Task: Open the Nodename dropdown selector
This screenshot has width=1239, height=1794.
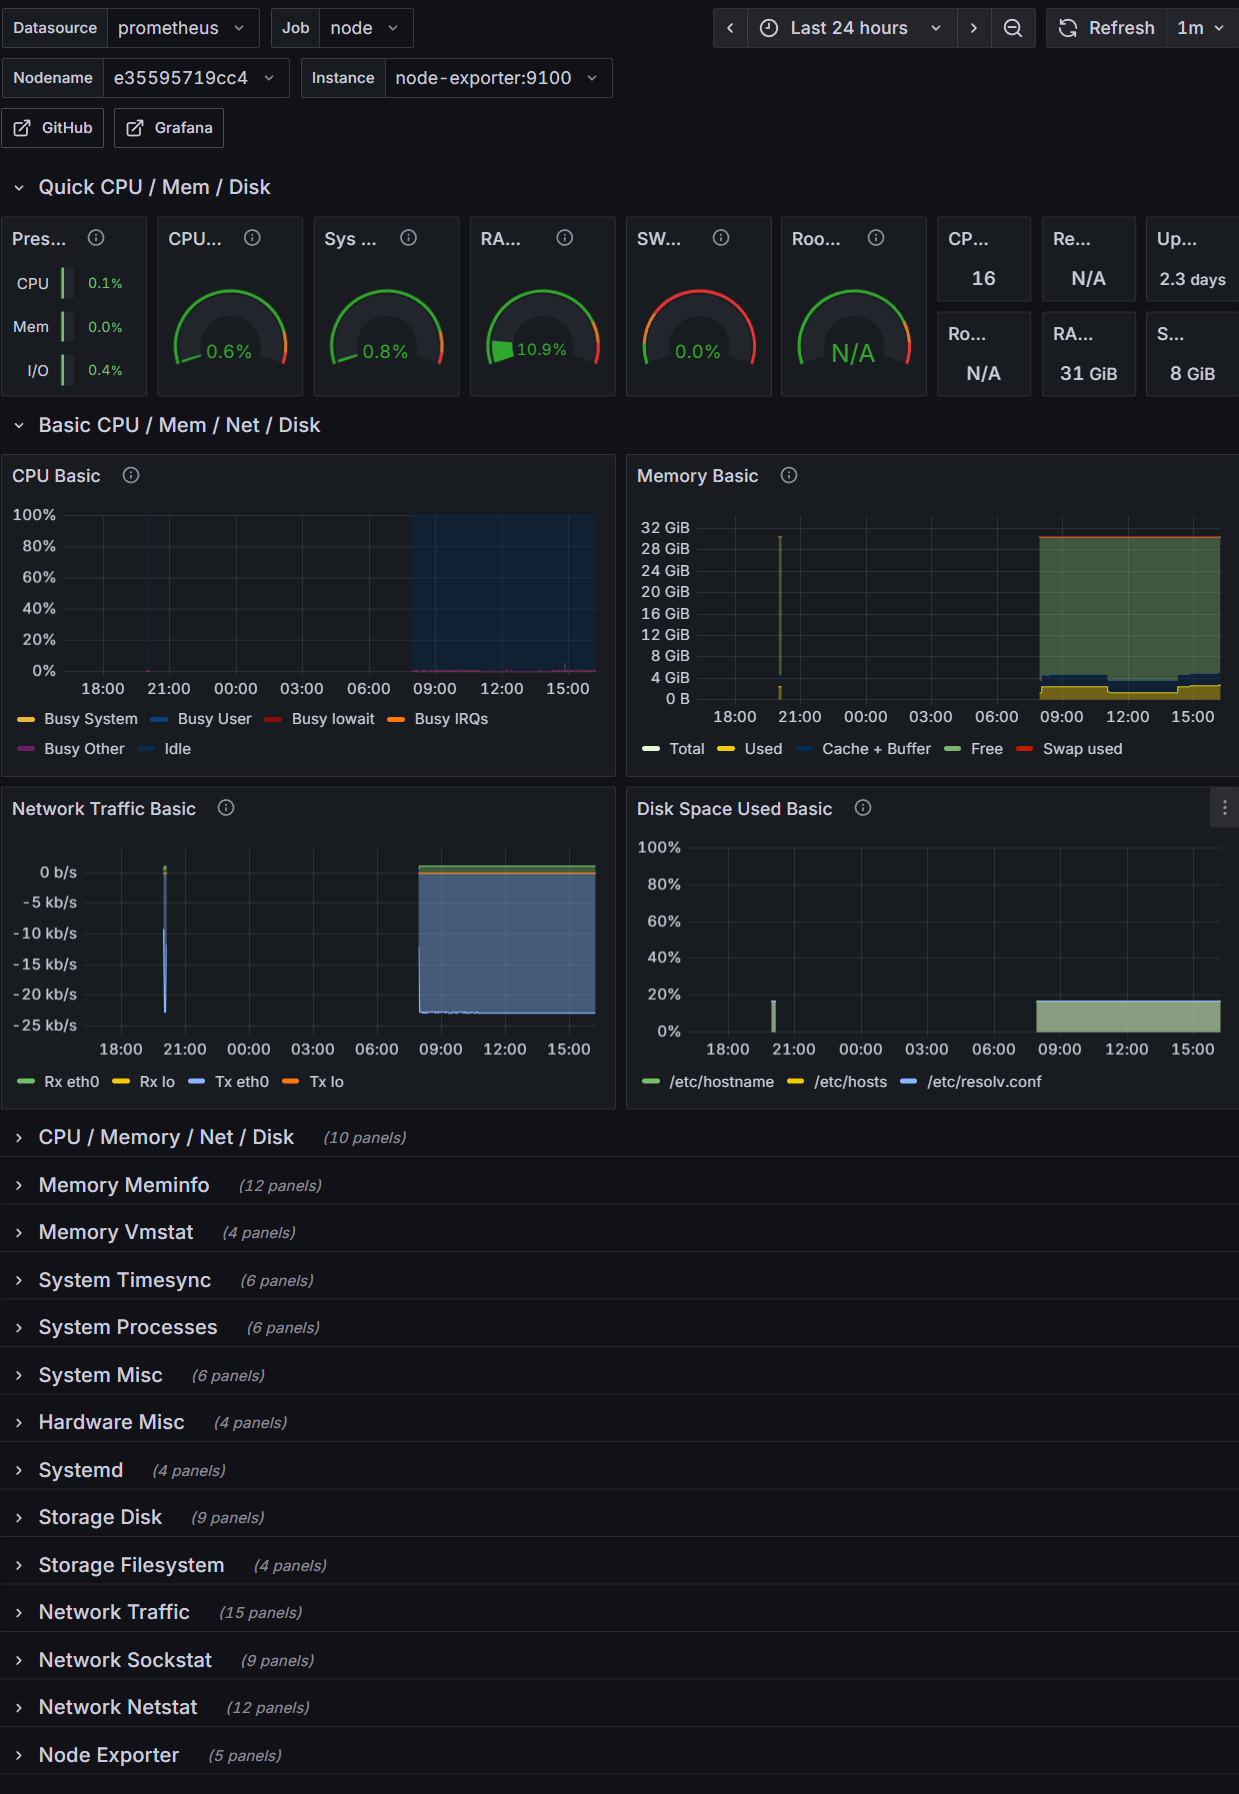Action: click(194, 78)
